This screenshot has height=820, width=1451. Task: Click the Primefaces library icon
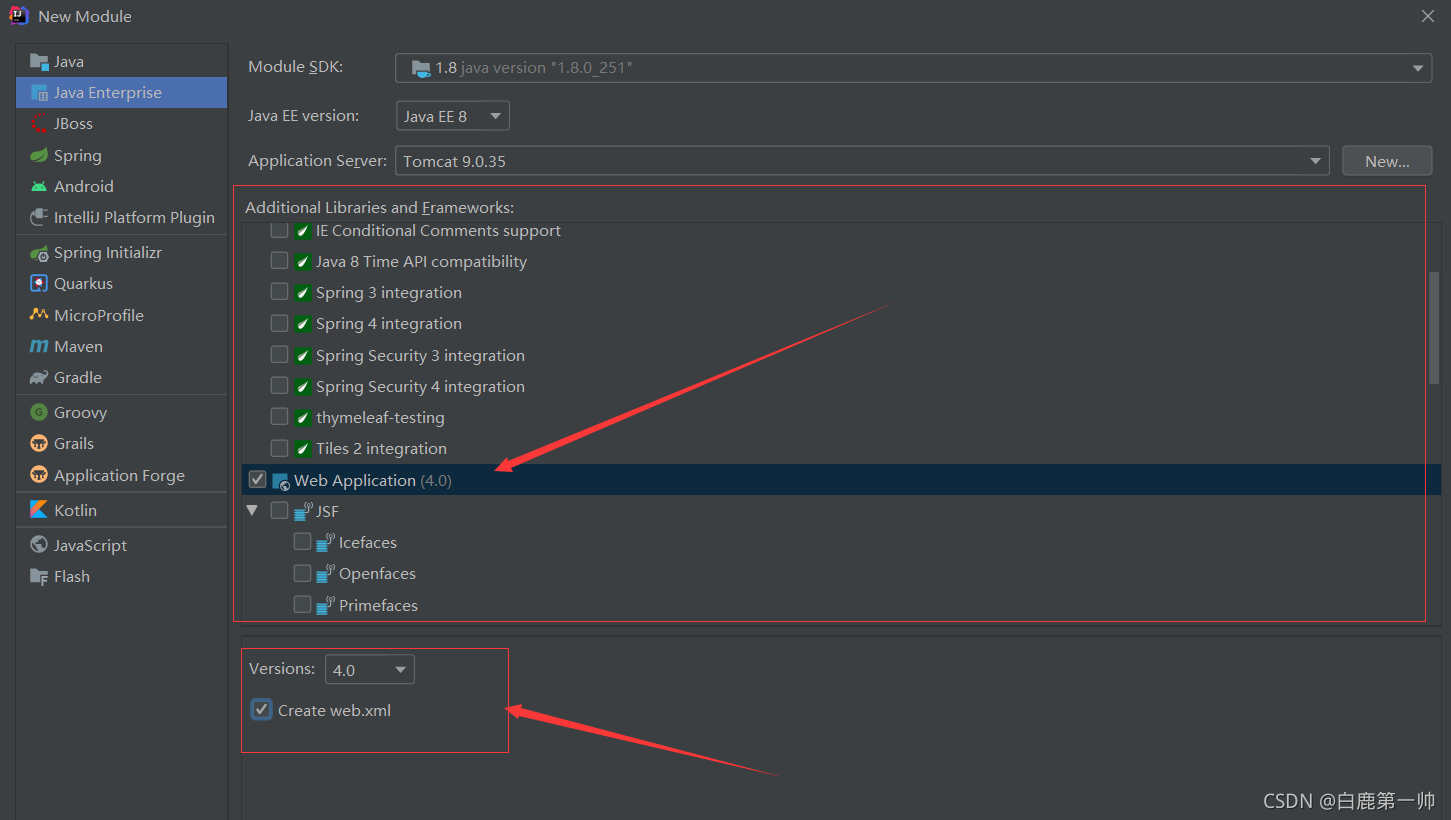click(x=326, y=605)
